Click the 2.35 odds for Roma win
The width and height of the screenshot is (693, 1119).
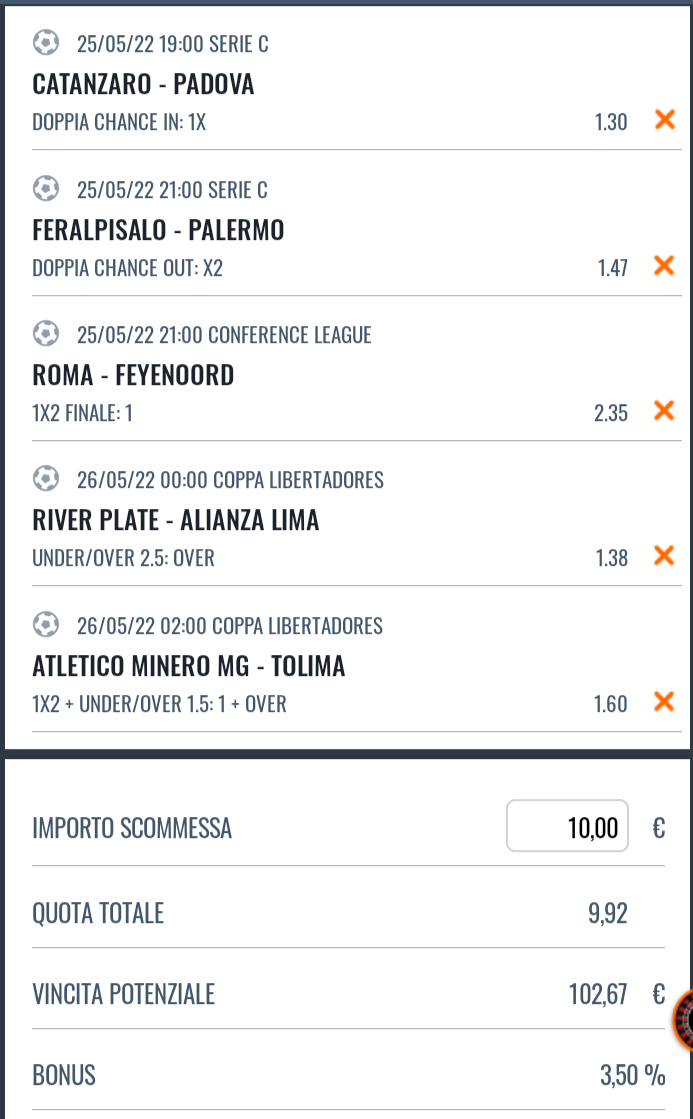click(610, 413)
